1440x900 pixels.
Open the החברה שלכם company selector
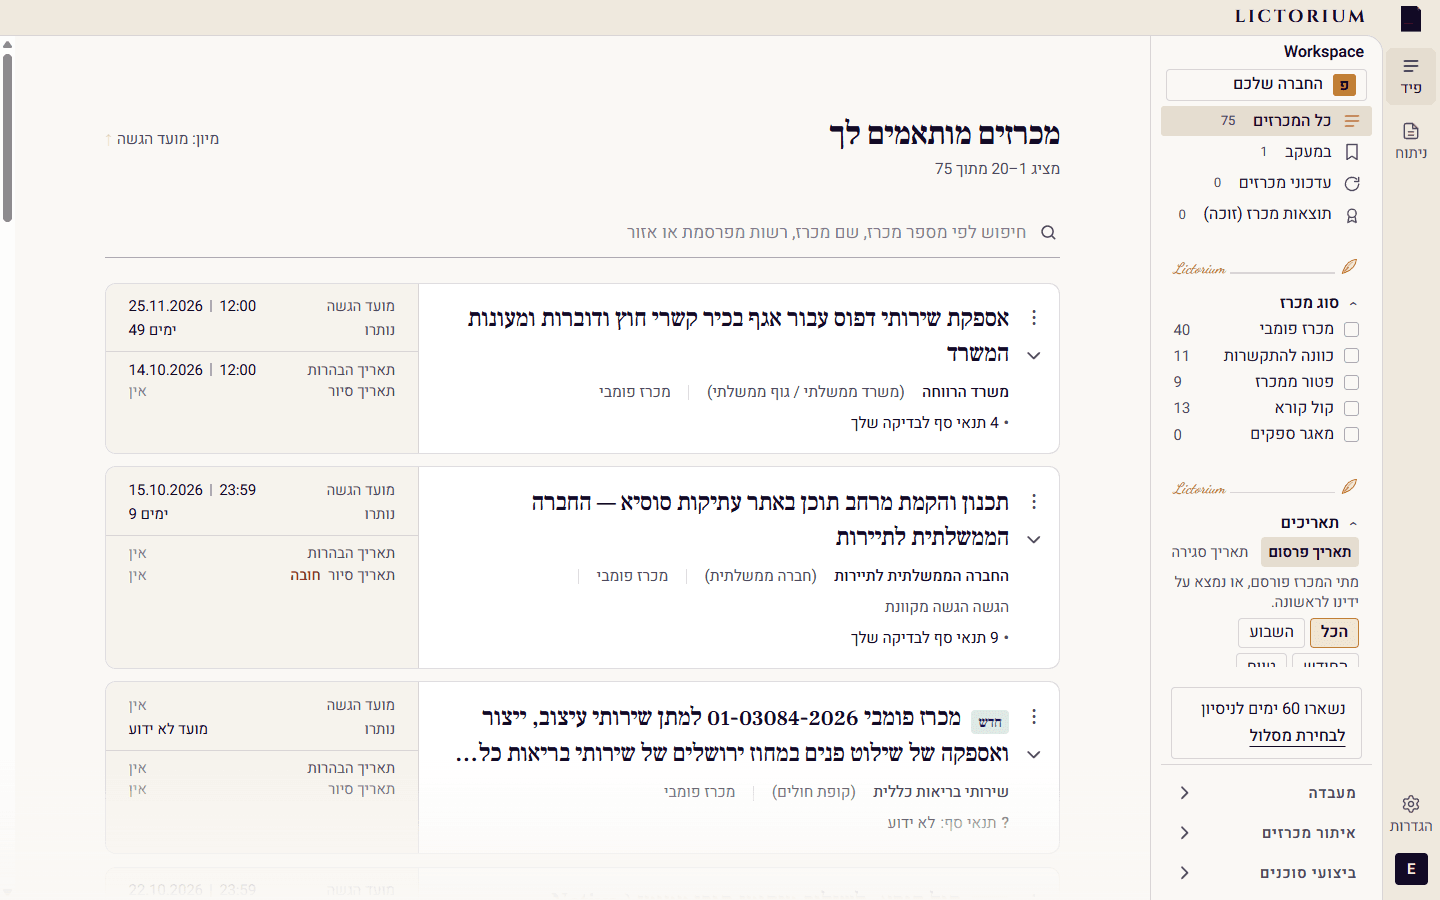(1266, 85)
